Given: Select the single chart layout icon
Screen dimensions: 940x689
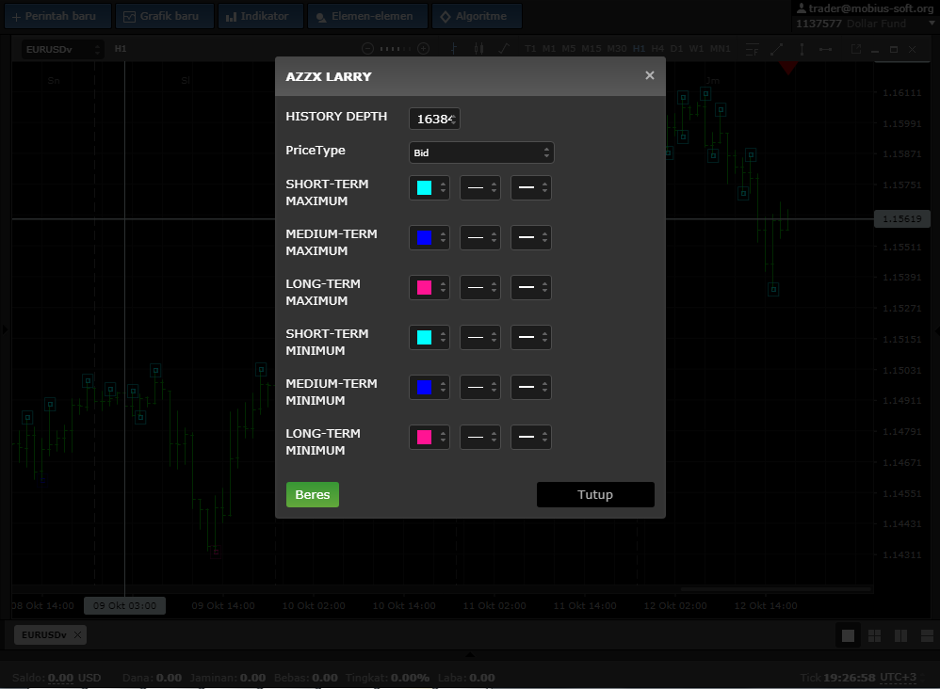Looking at the screenshot, I should click(x=848, y=636).
